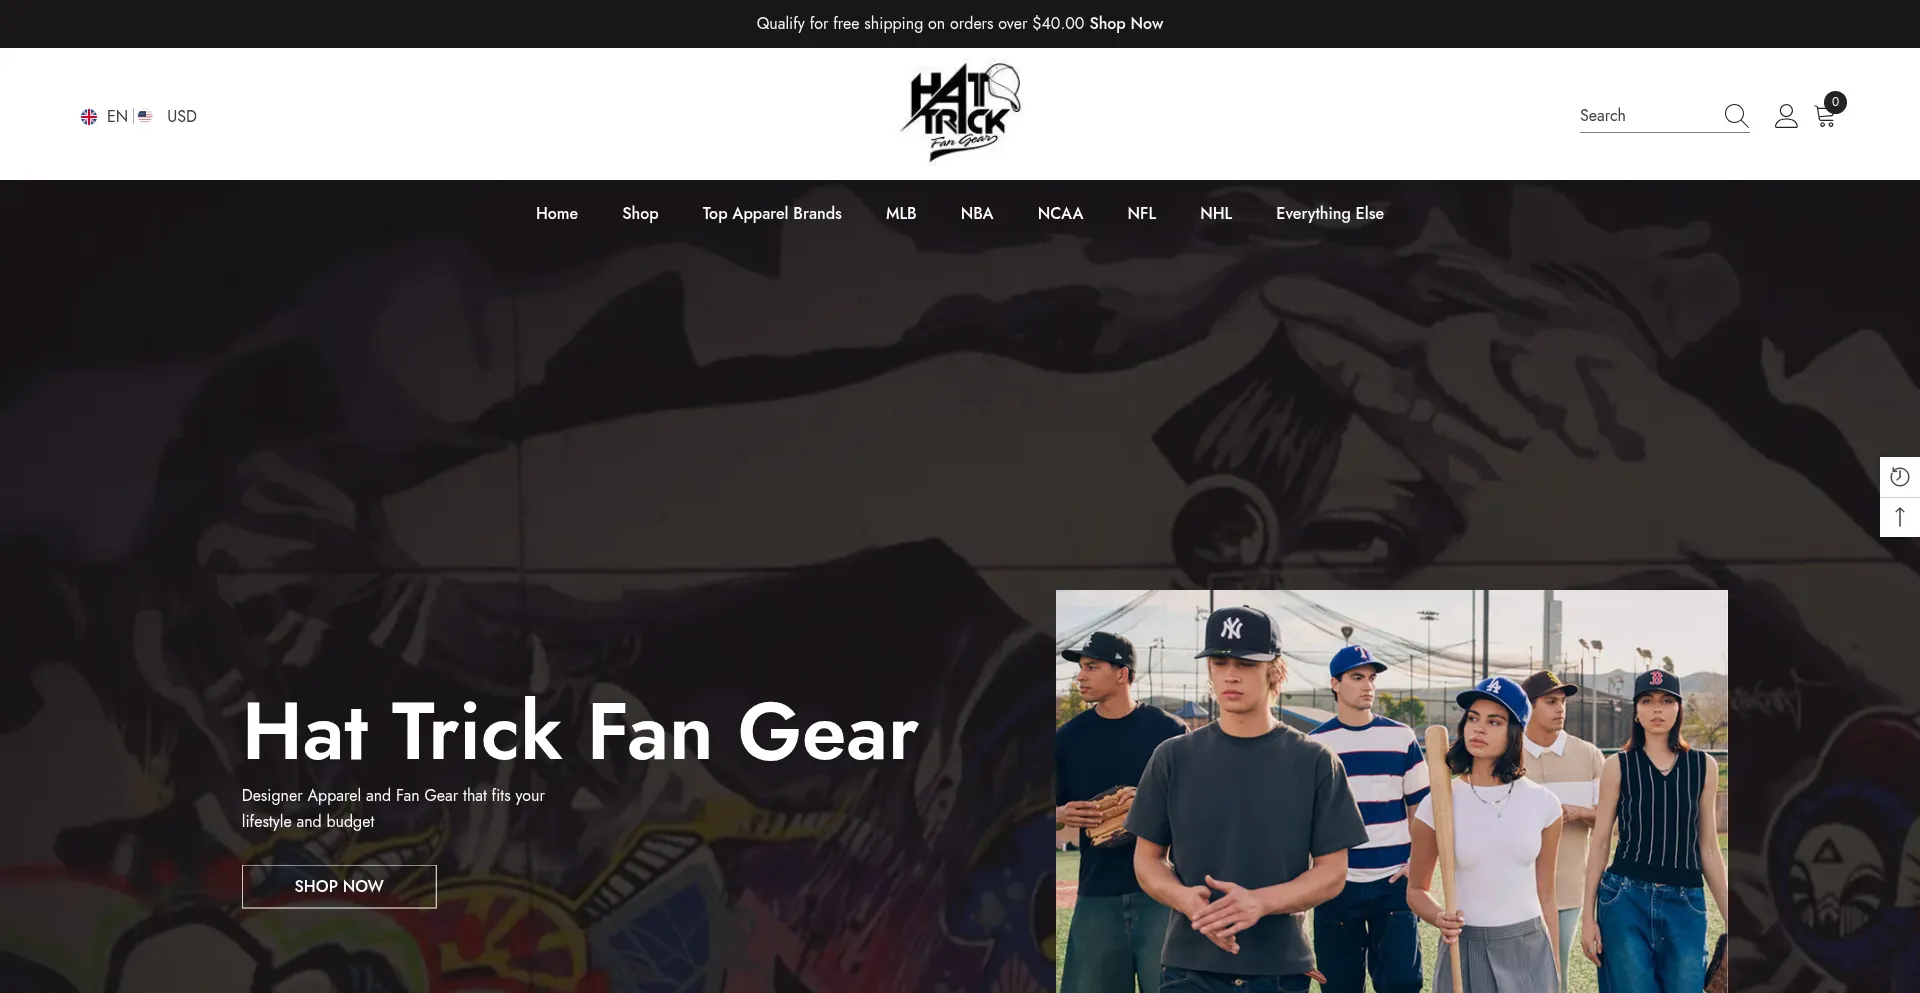Go to the NHL menu item
This screenshot has height=993, width=1920.
click(1216, 214)
